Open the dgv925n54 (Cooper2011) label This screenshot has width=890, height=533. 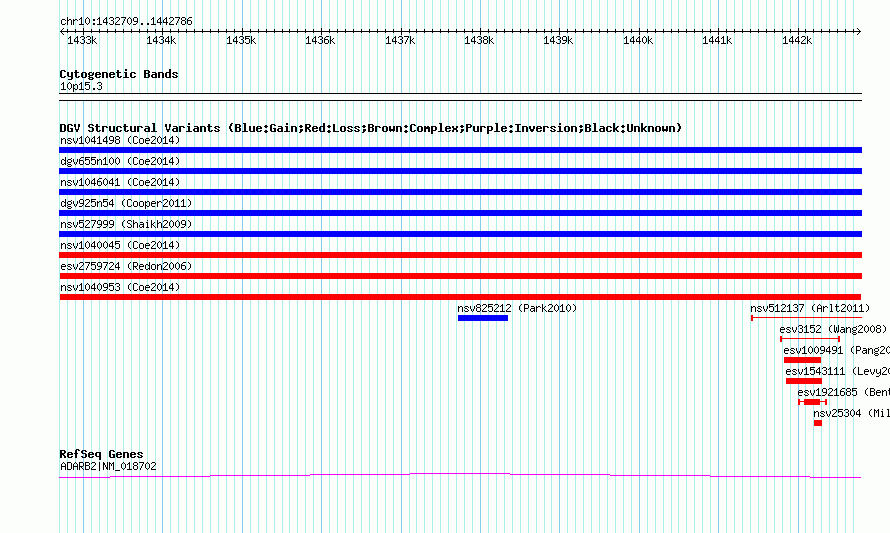click(x=126, y=203)
